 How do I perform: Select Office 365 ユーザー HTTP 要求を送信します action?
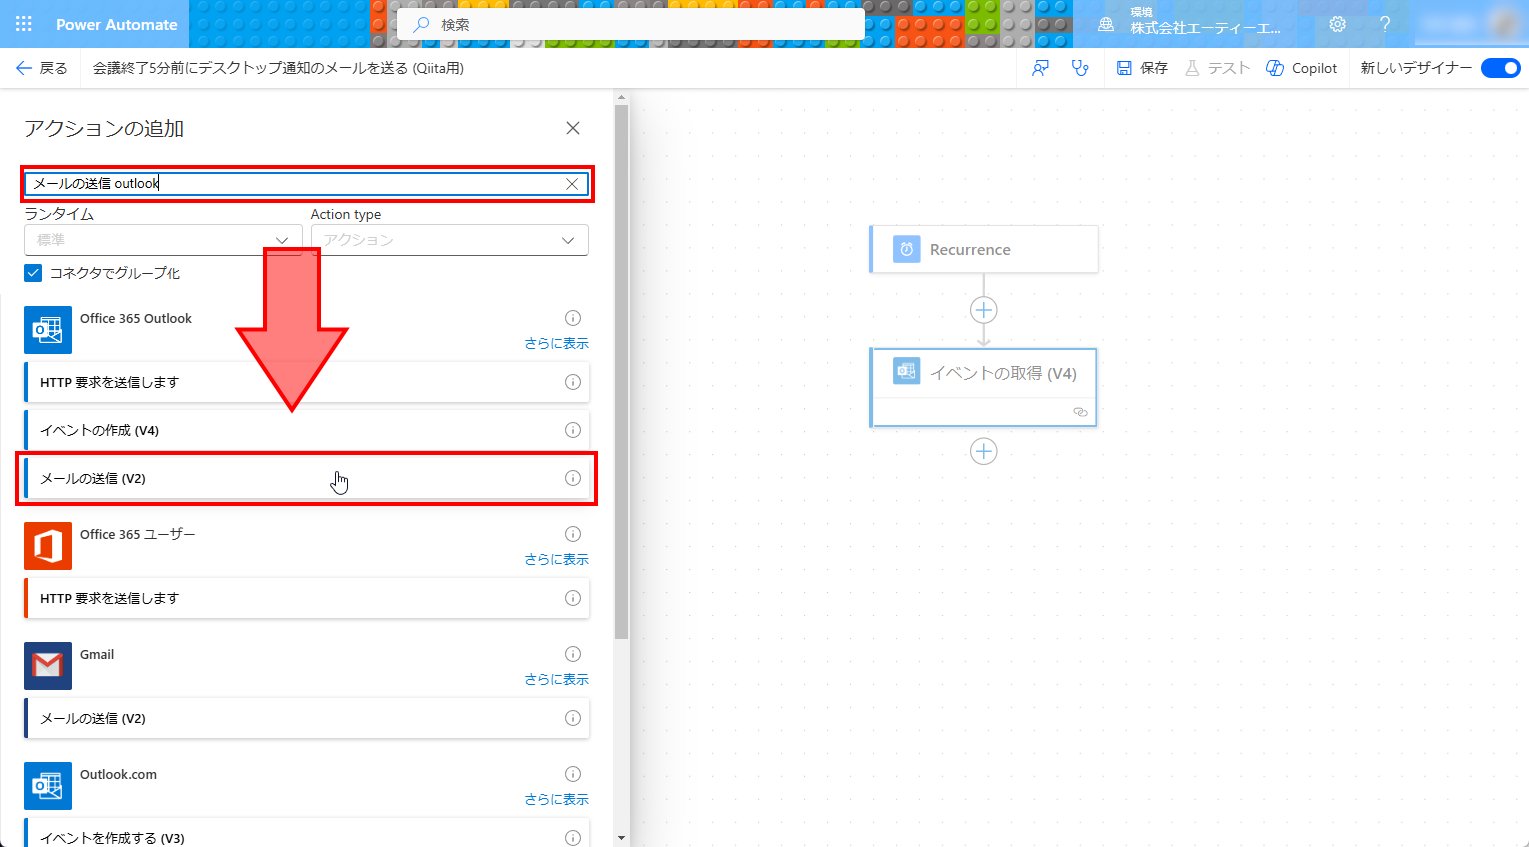(x=306, y=598)
